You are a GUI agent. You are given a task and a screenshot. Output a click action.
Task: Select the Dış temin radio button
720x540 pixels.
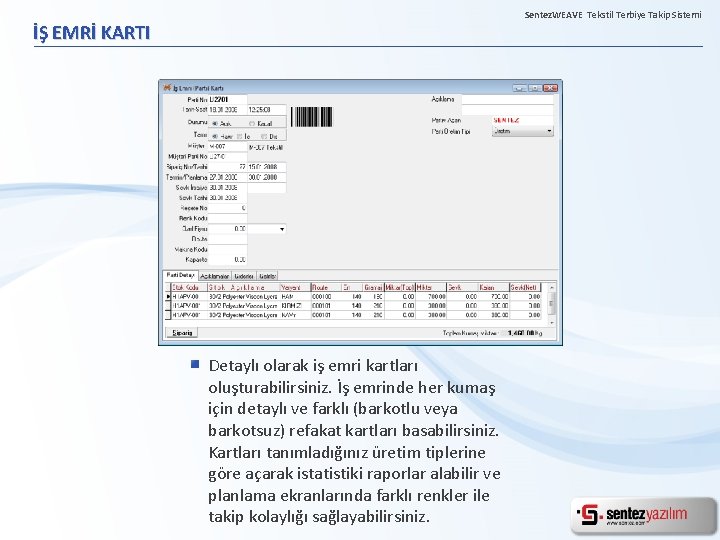click(x=264, y=136)
